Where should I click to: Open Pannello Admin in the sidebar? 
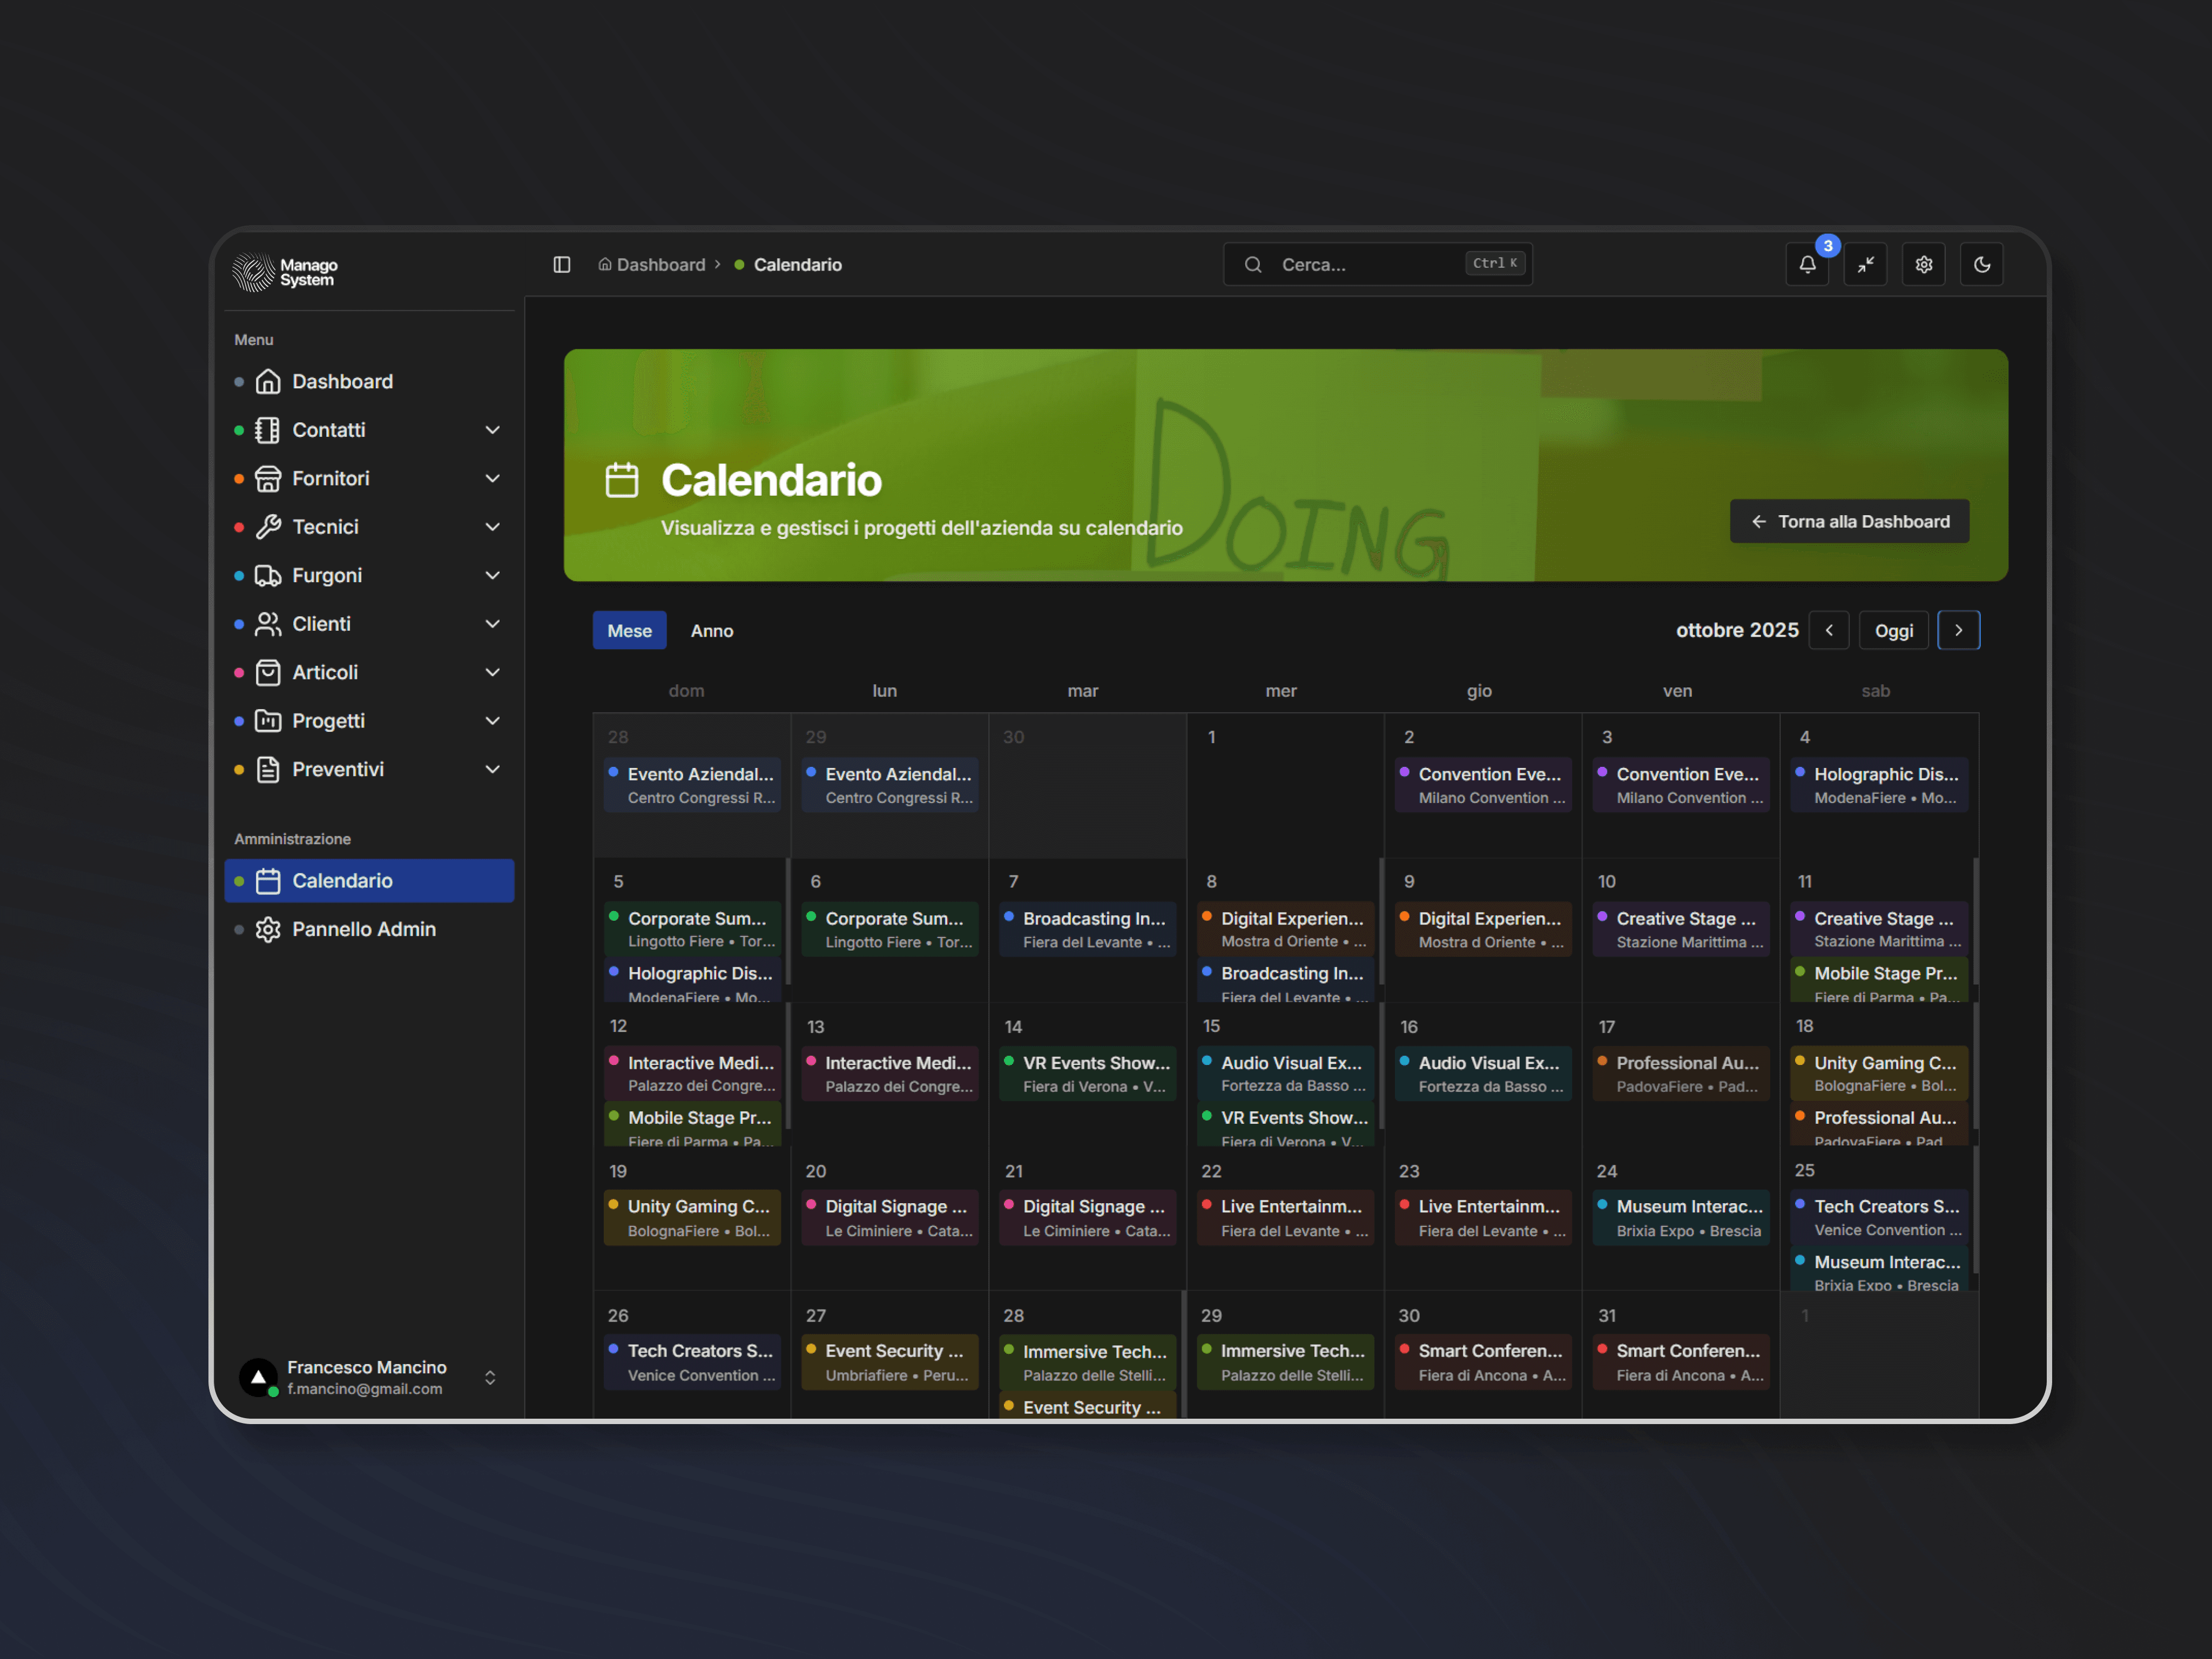click(x=363, y=929)
